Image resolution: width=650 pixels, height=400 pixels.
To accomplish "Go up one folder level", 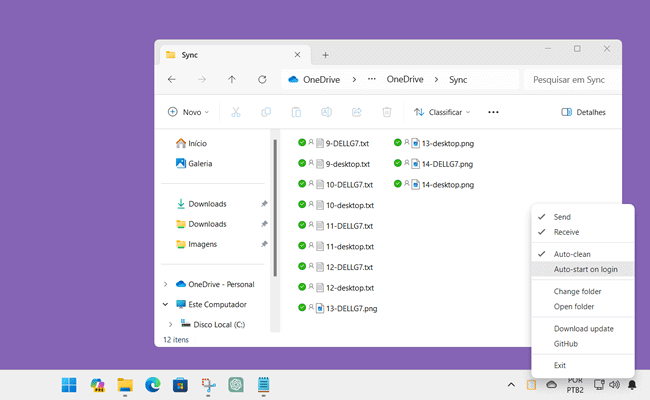I will pos(232,79).
